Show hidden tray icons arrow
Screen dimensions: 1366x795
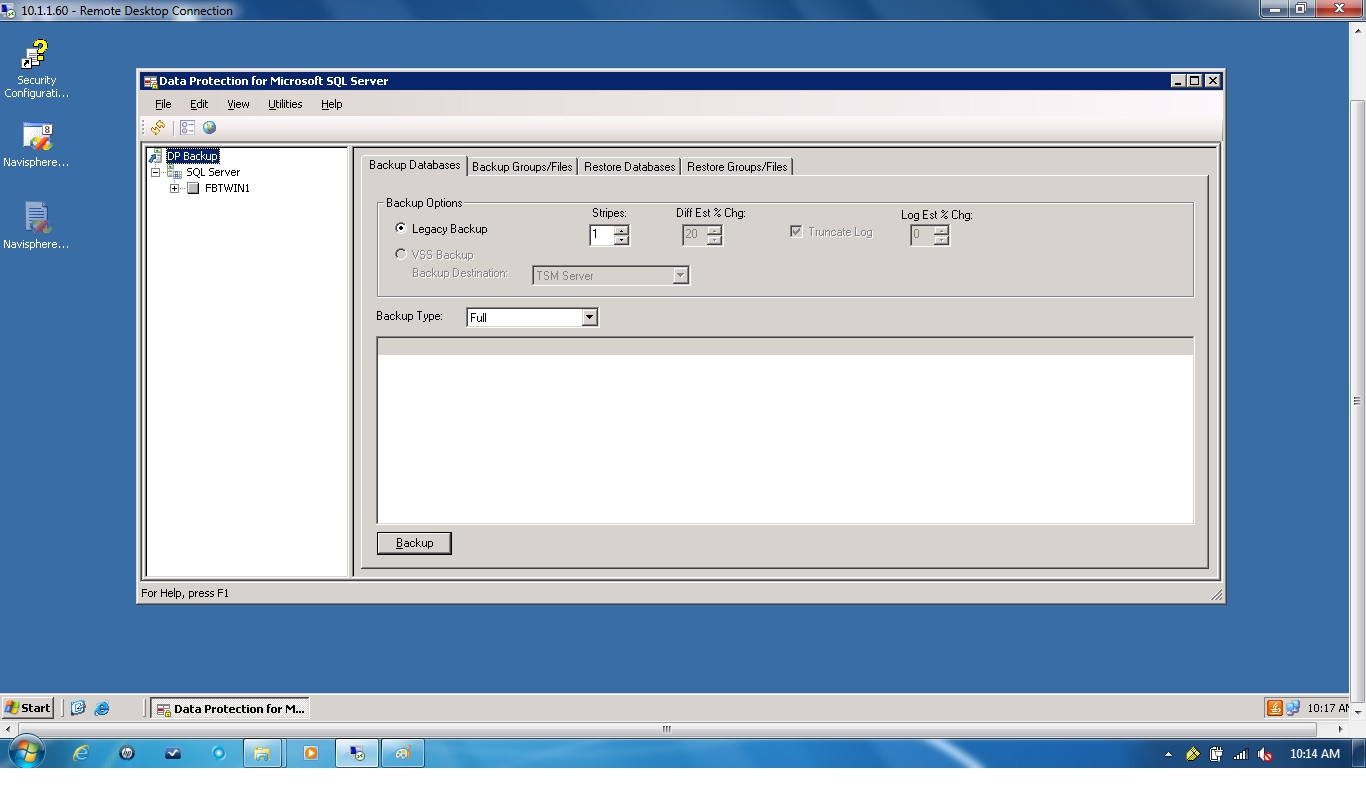coord(1168,754)
